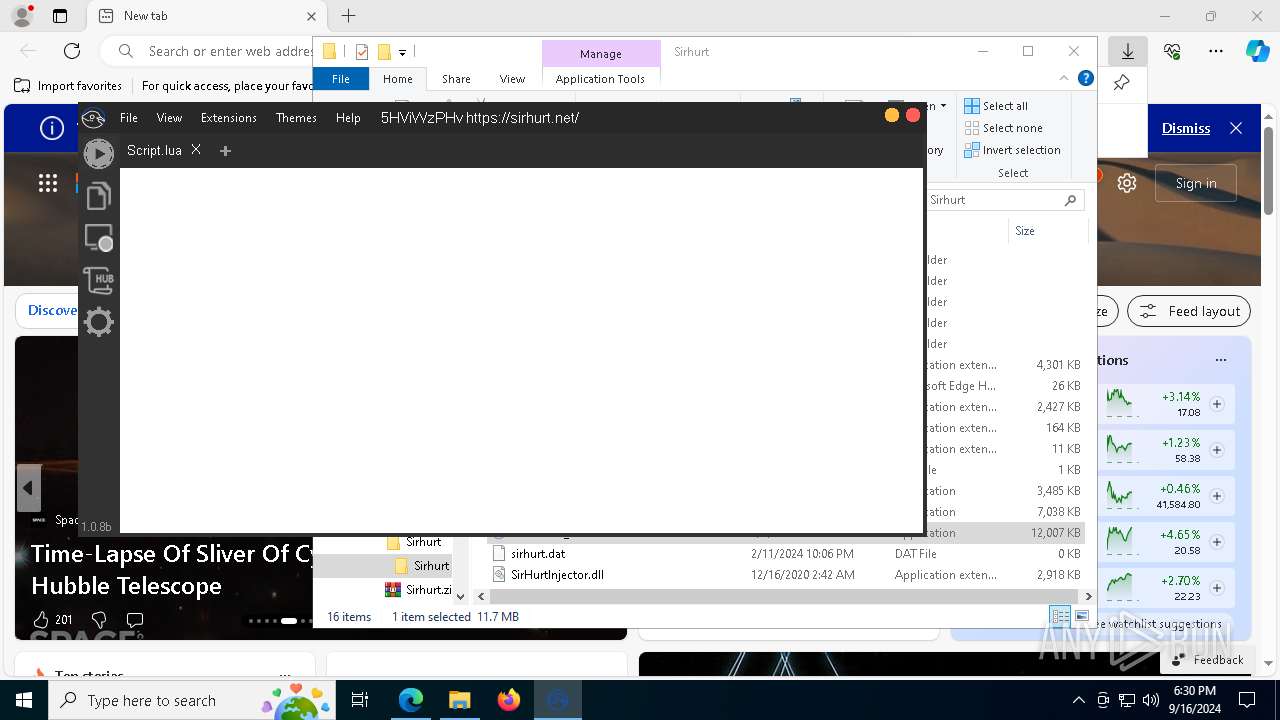Open the watchlist widget more options

[x=1221, y=360]
